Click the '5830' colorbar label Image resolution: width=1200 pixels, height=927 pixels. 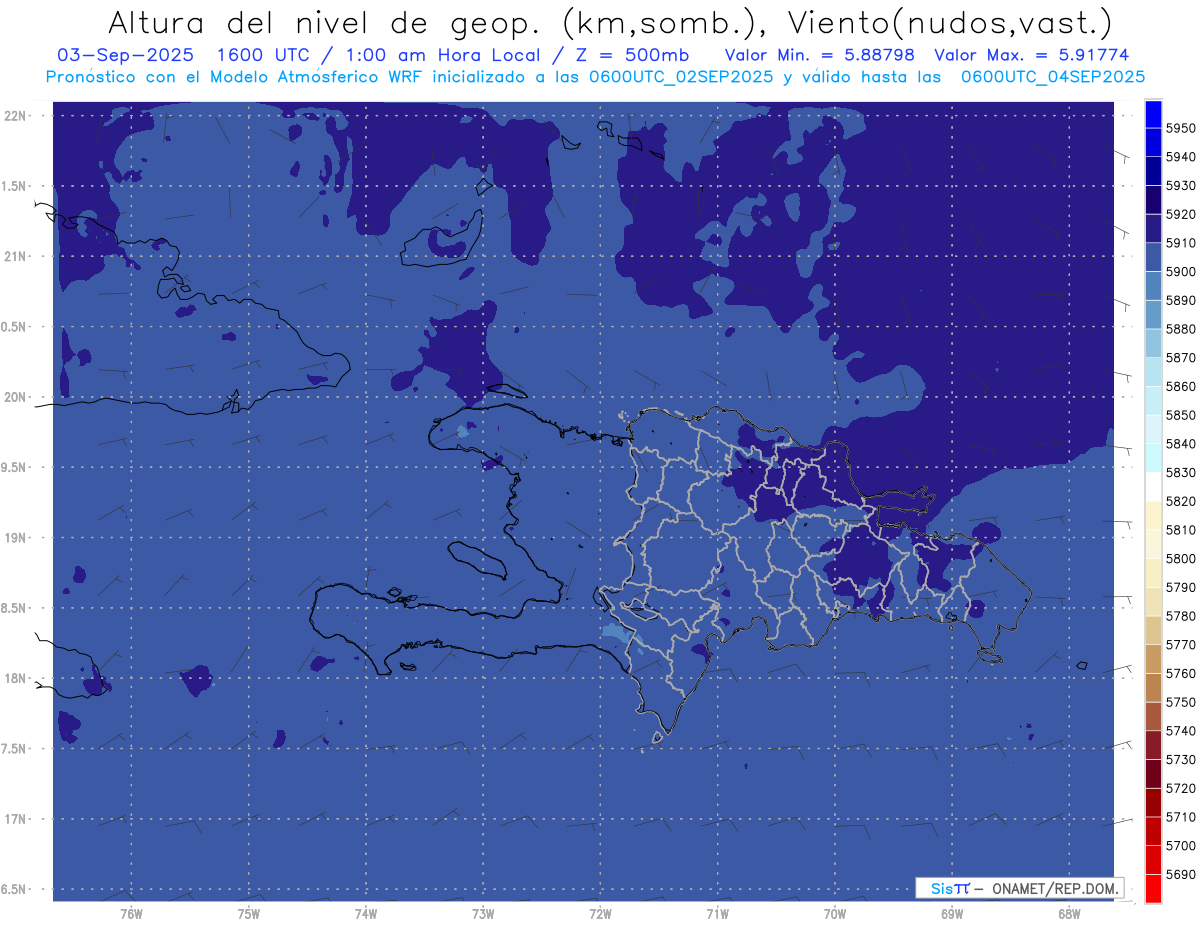click(1182, 472)
